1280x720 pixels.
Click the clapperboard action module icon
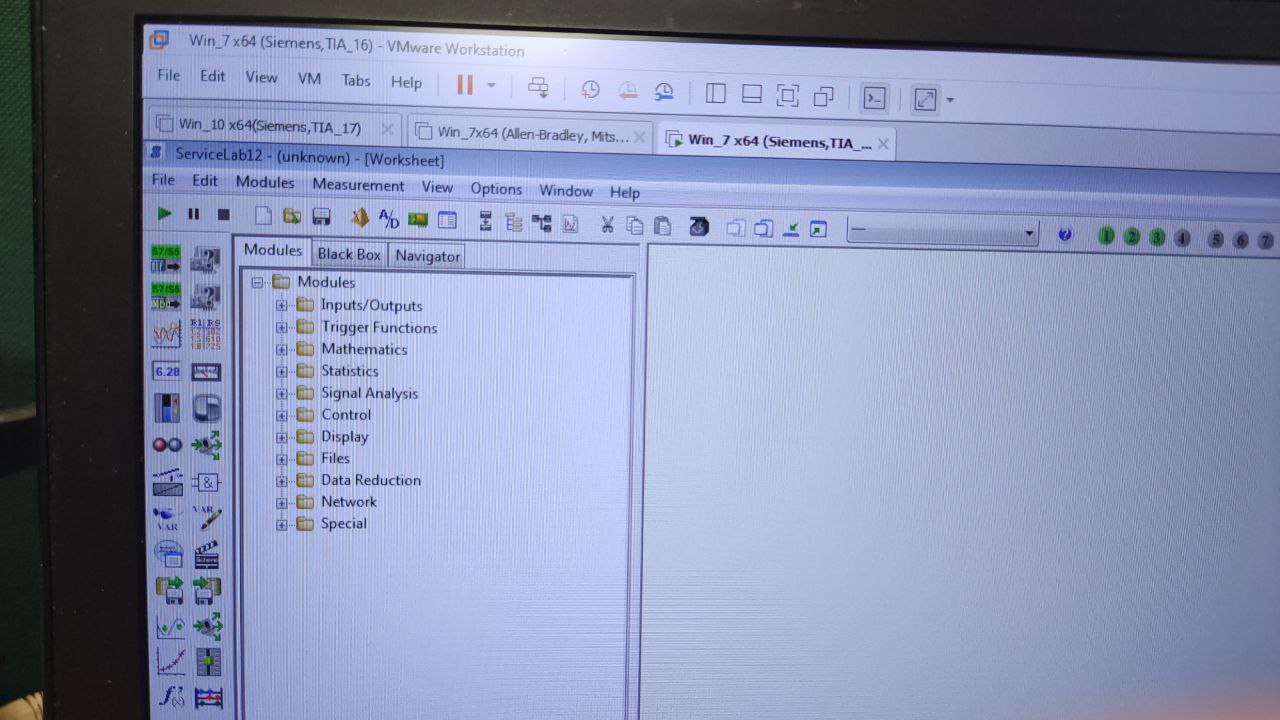click(x=206, y=554)
